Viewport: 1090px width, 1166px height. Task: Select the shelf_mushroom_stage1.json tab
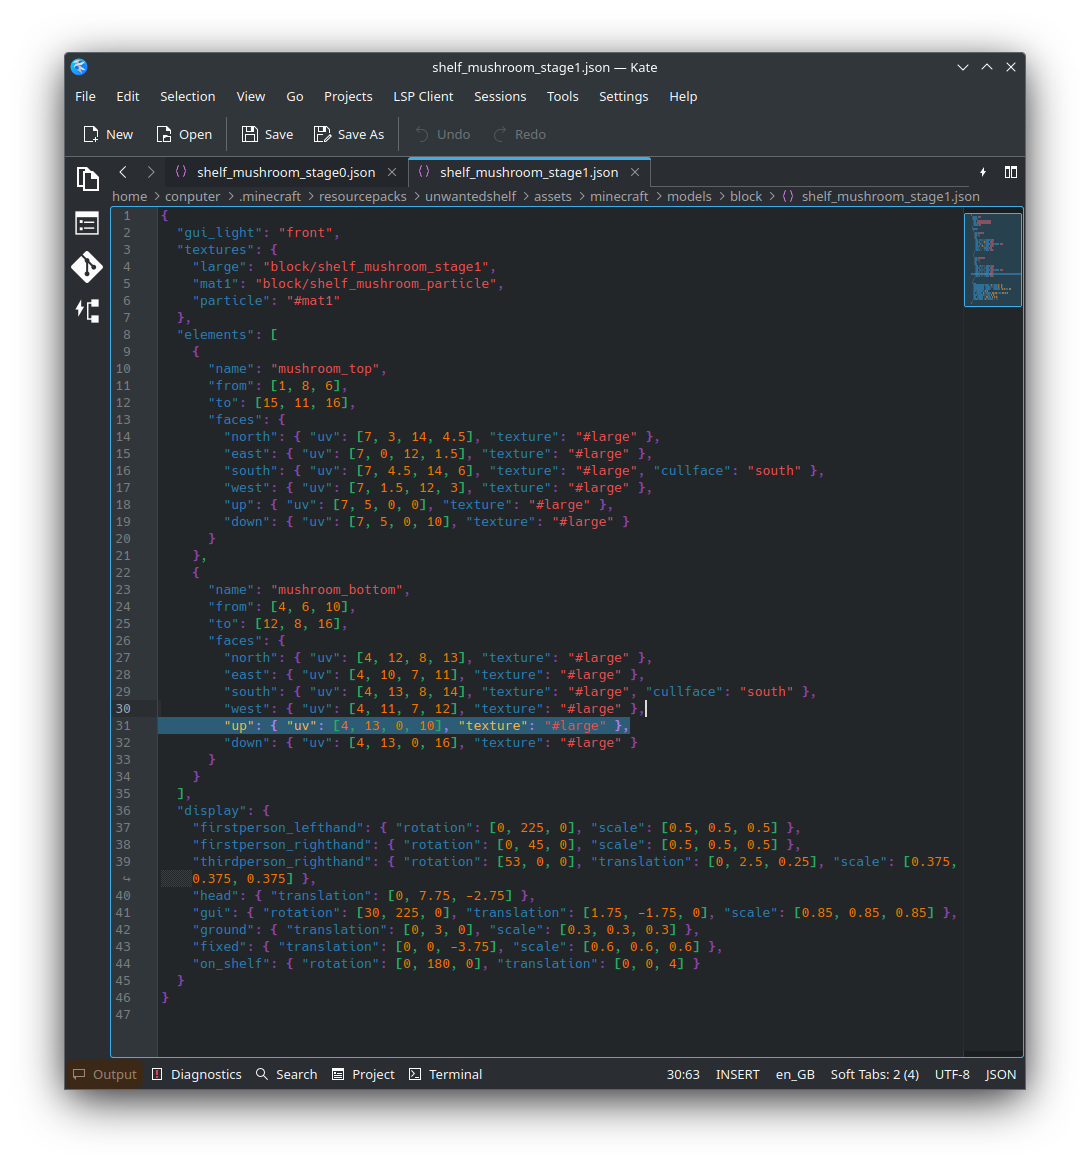point(529,172)
